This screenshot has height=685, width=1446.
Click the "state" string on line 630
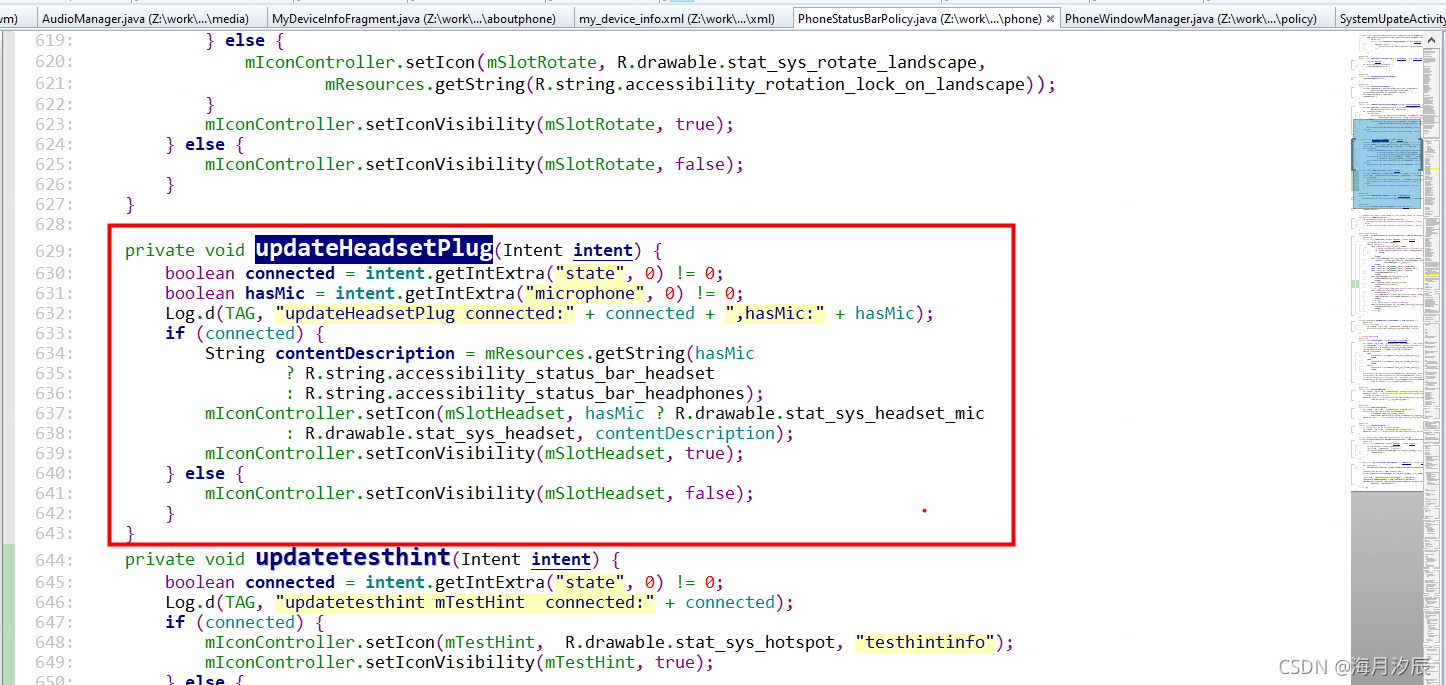[x=590, y=273]
